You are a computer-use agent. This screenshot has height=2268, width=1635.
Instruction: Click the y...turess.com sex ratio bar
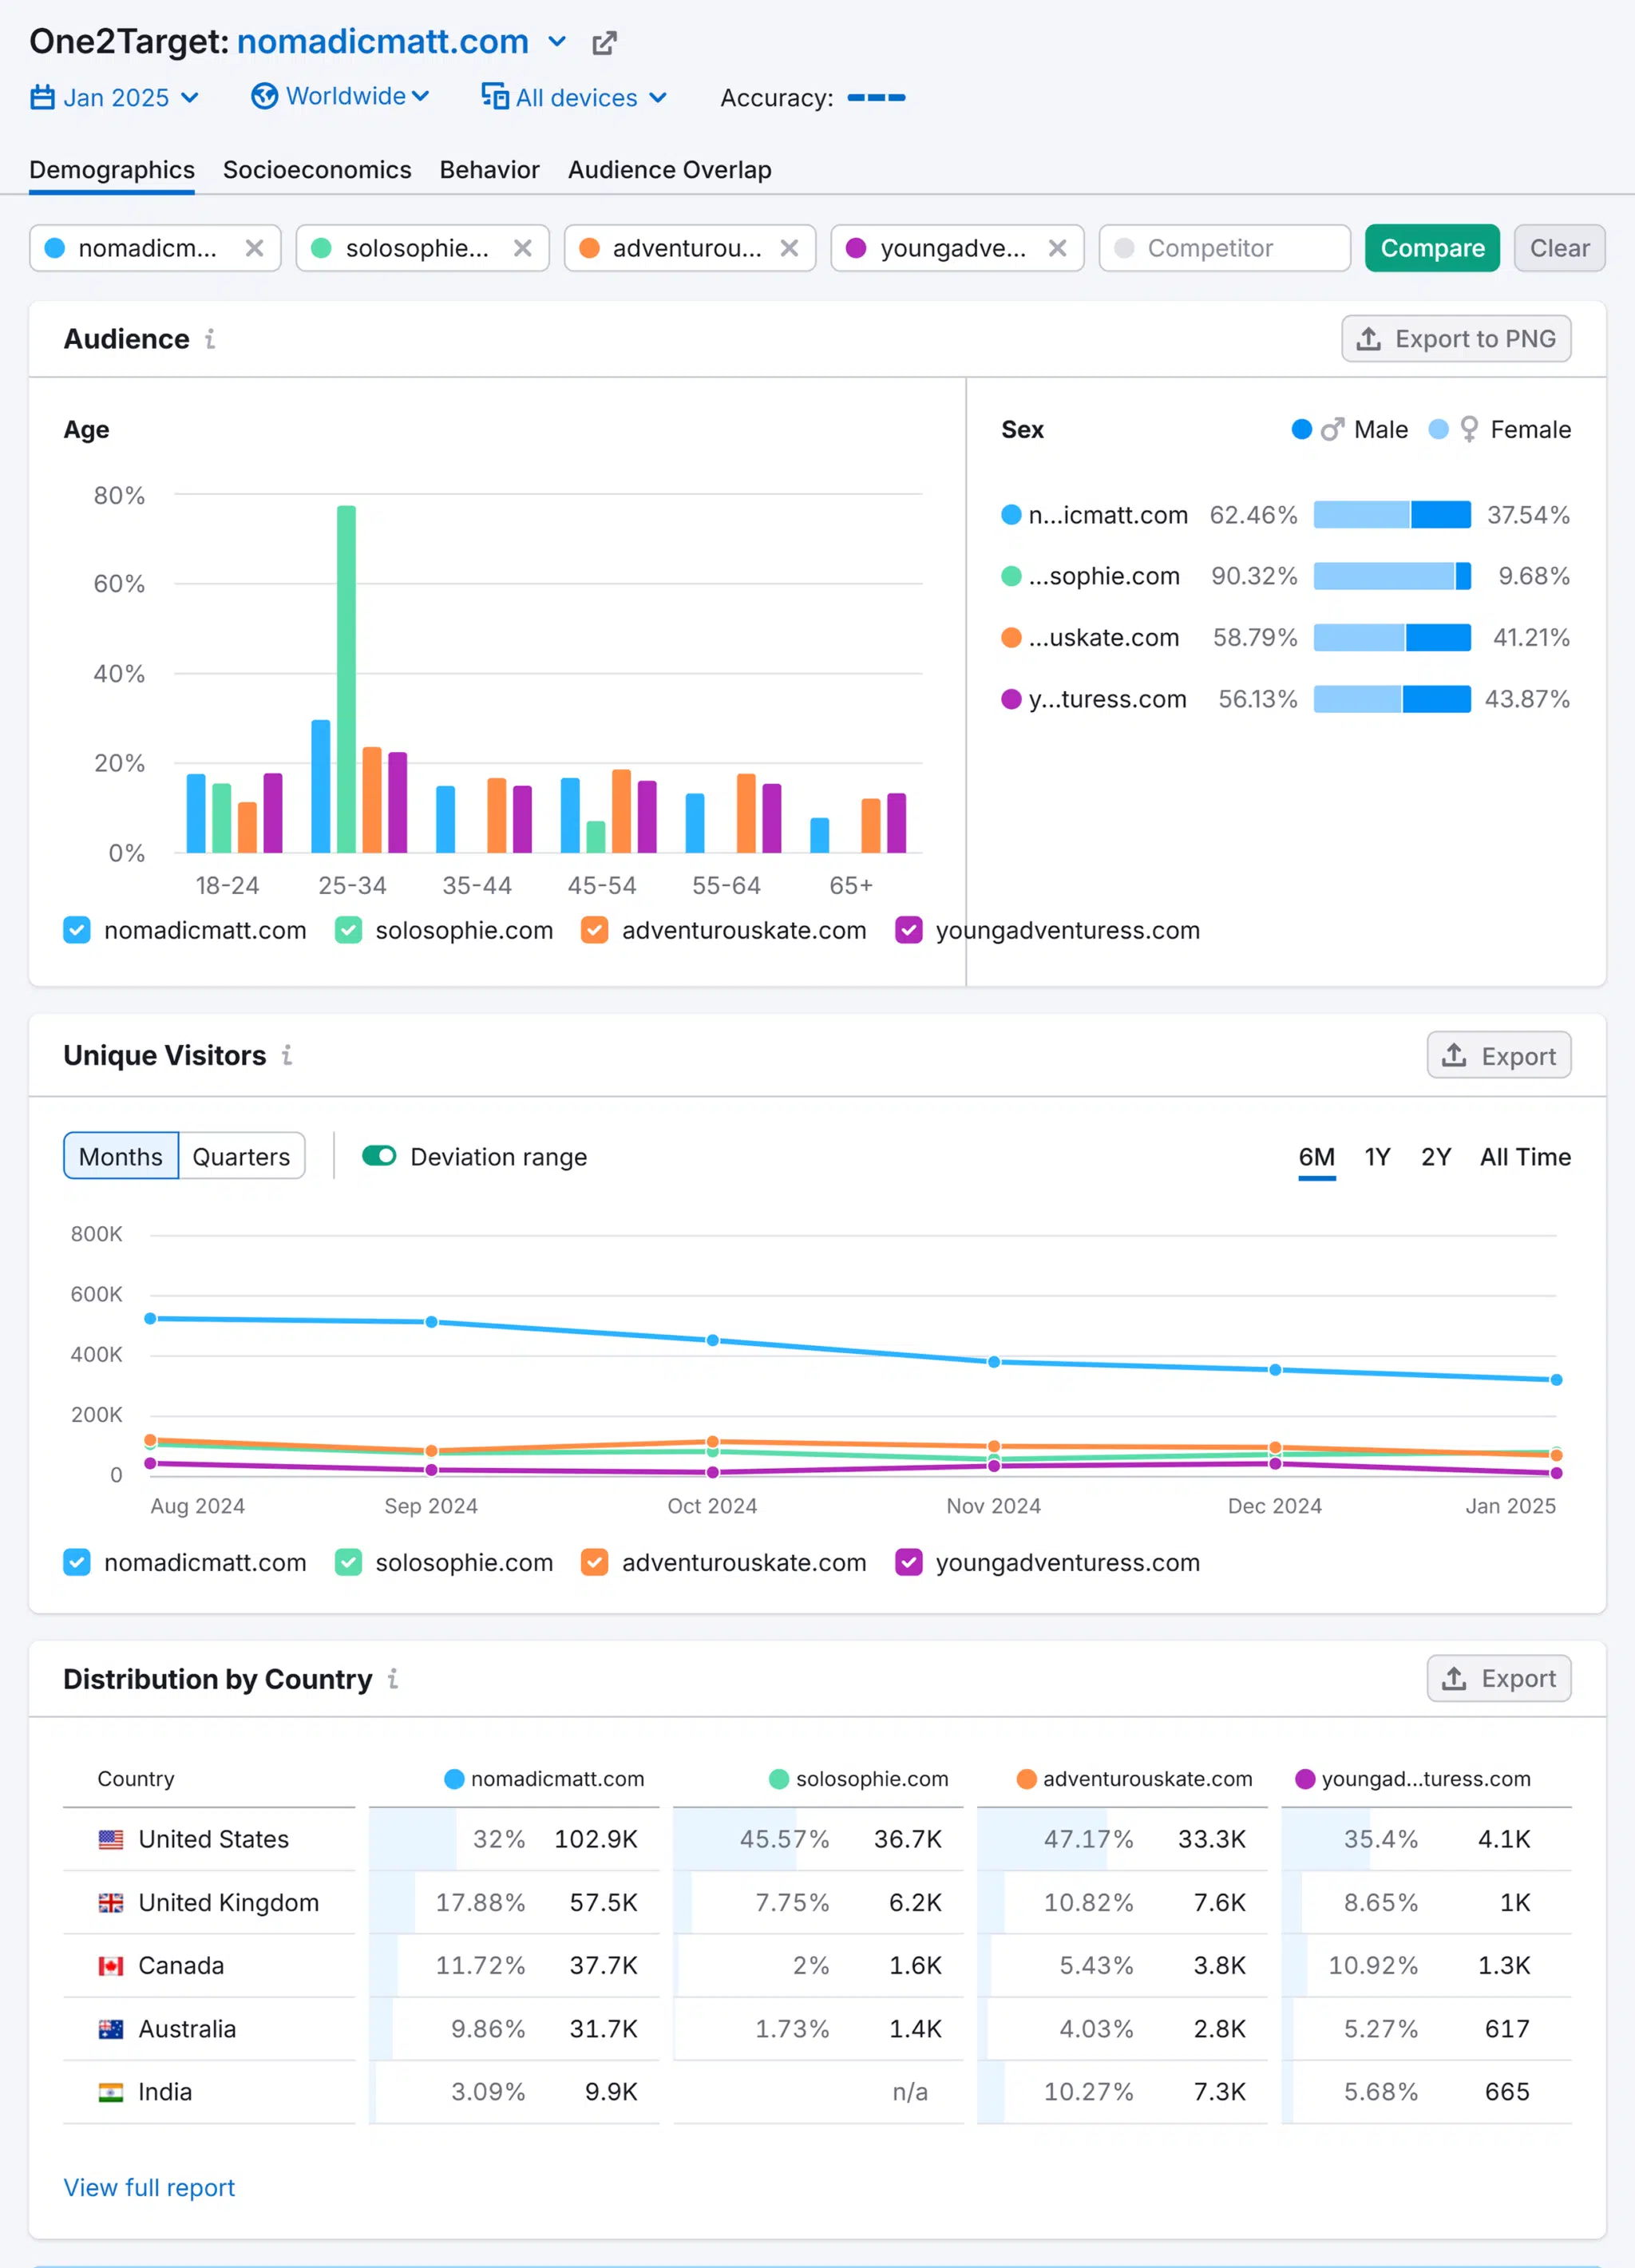point(1392,699)
